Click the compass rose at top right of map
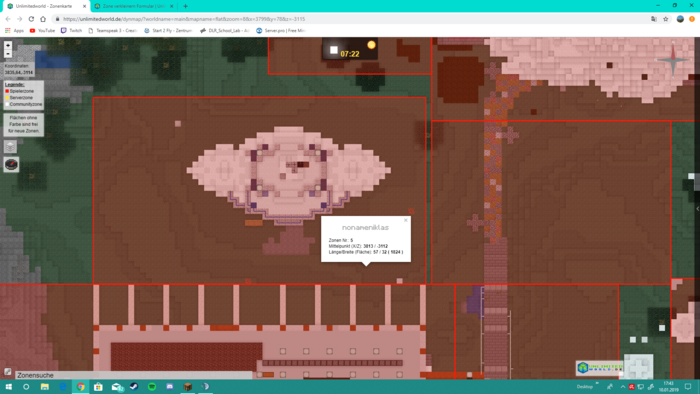 pyautogui.click(x=673, y=60)
